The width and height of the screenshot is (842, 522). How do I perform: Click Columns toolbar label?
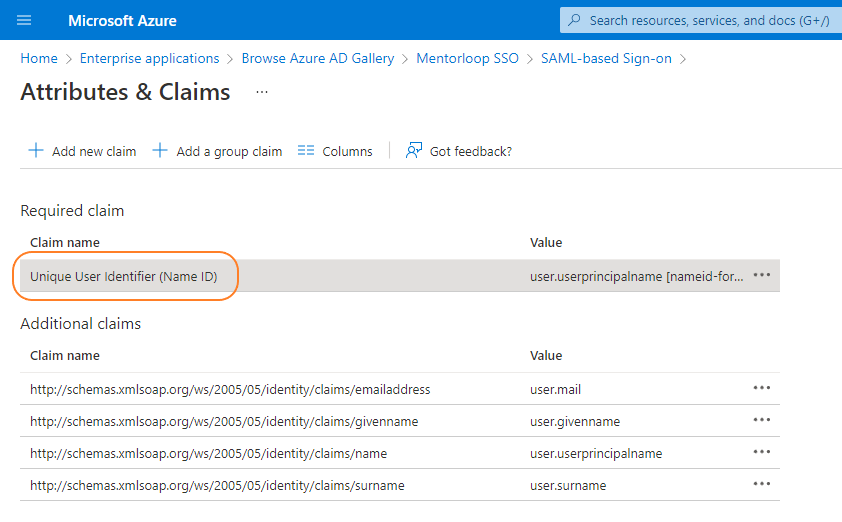347,151
